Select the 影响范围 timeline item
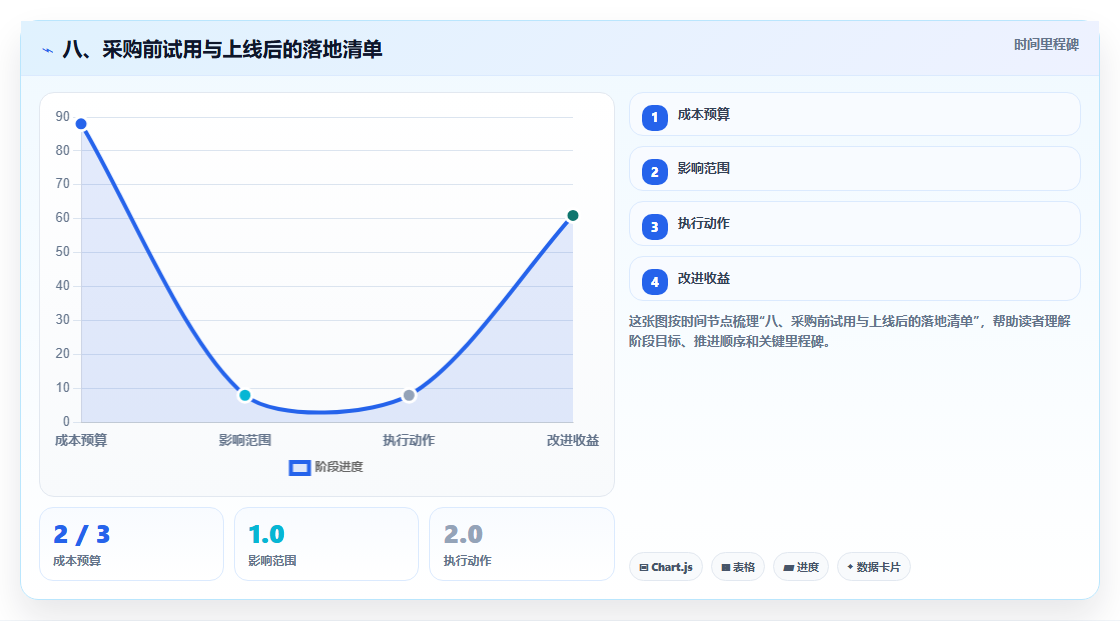The width and height of the screenshot is (1120, 621). [854, 169]
